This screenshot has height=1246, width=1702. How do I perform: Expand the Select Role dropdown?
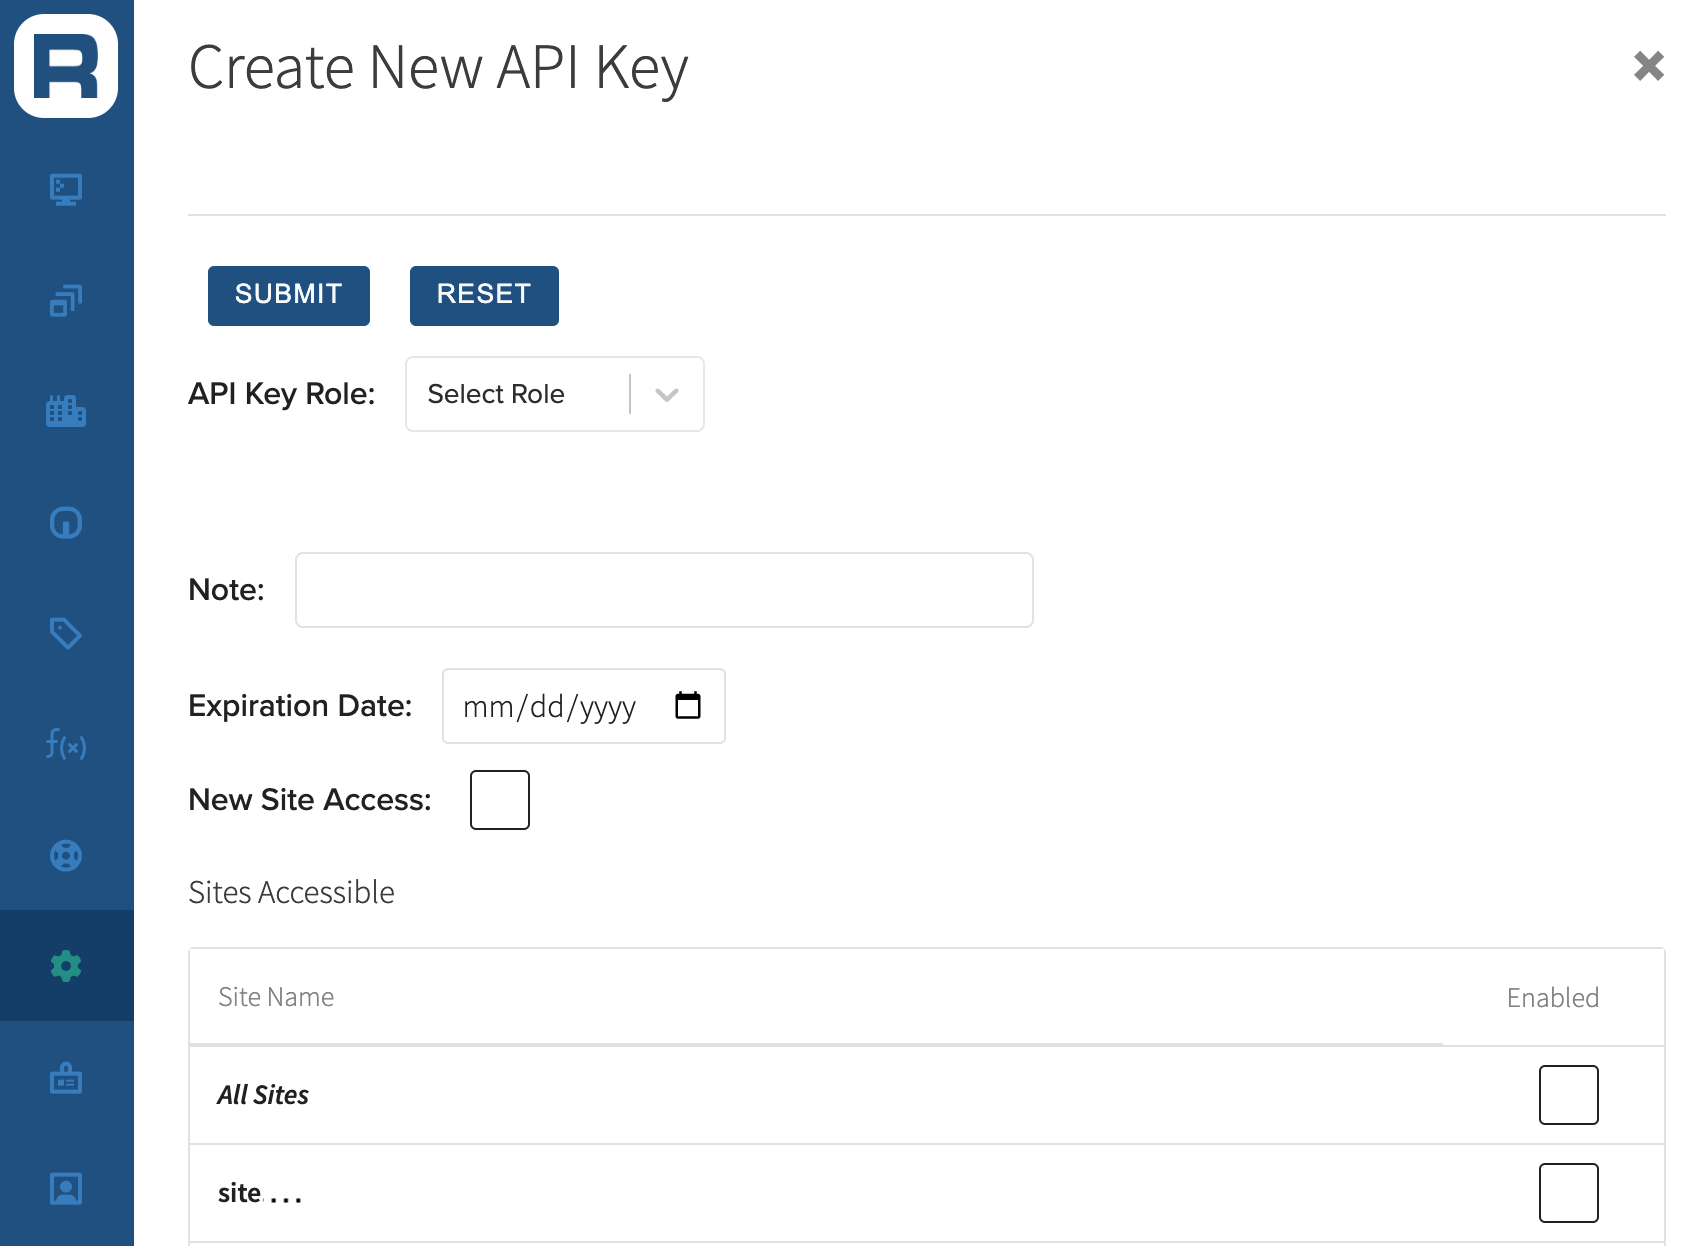coord(555,394)
